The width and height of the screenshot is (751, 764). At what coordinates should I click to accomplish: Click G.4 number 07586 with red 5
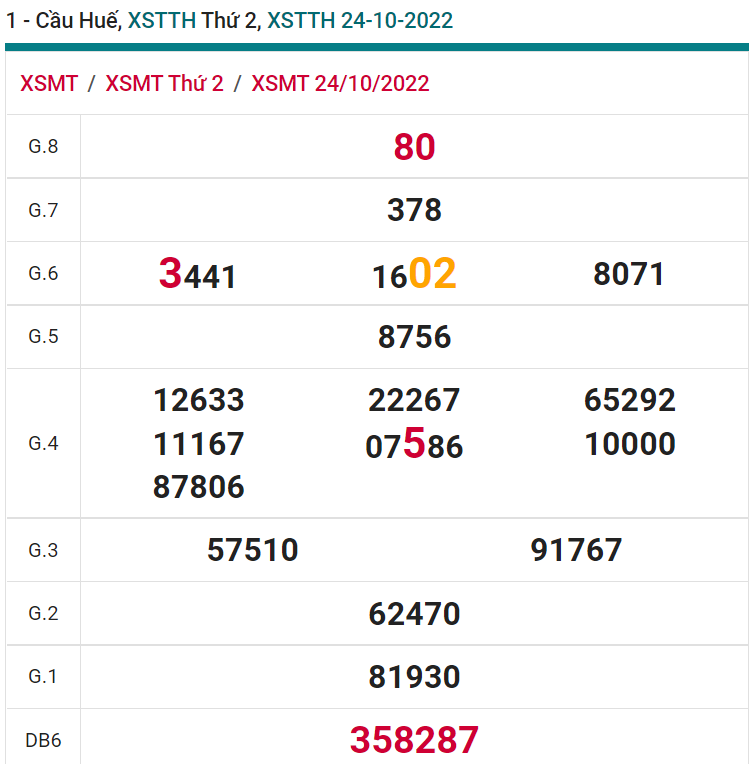click(414, 445)
